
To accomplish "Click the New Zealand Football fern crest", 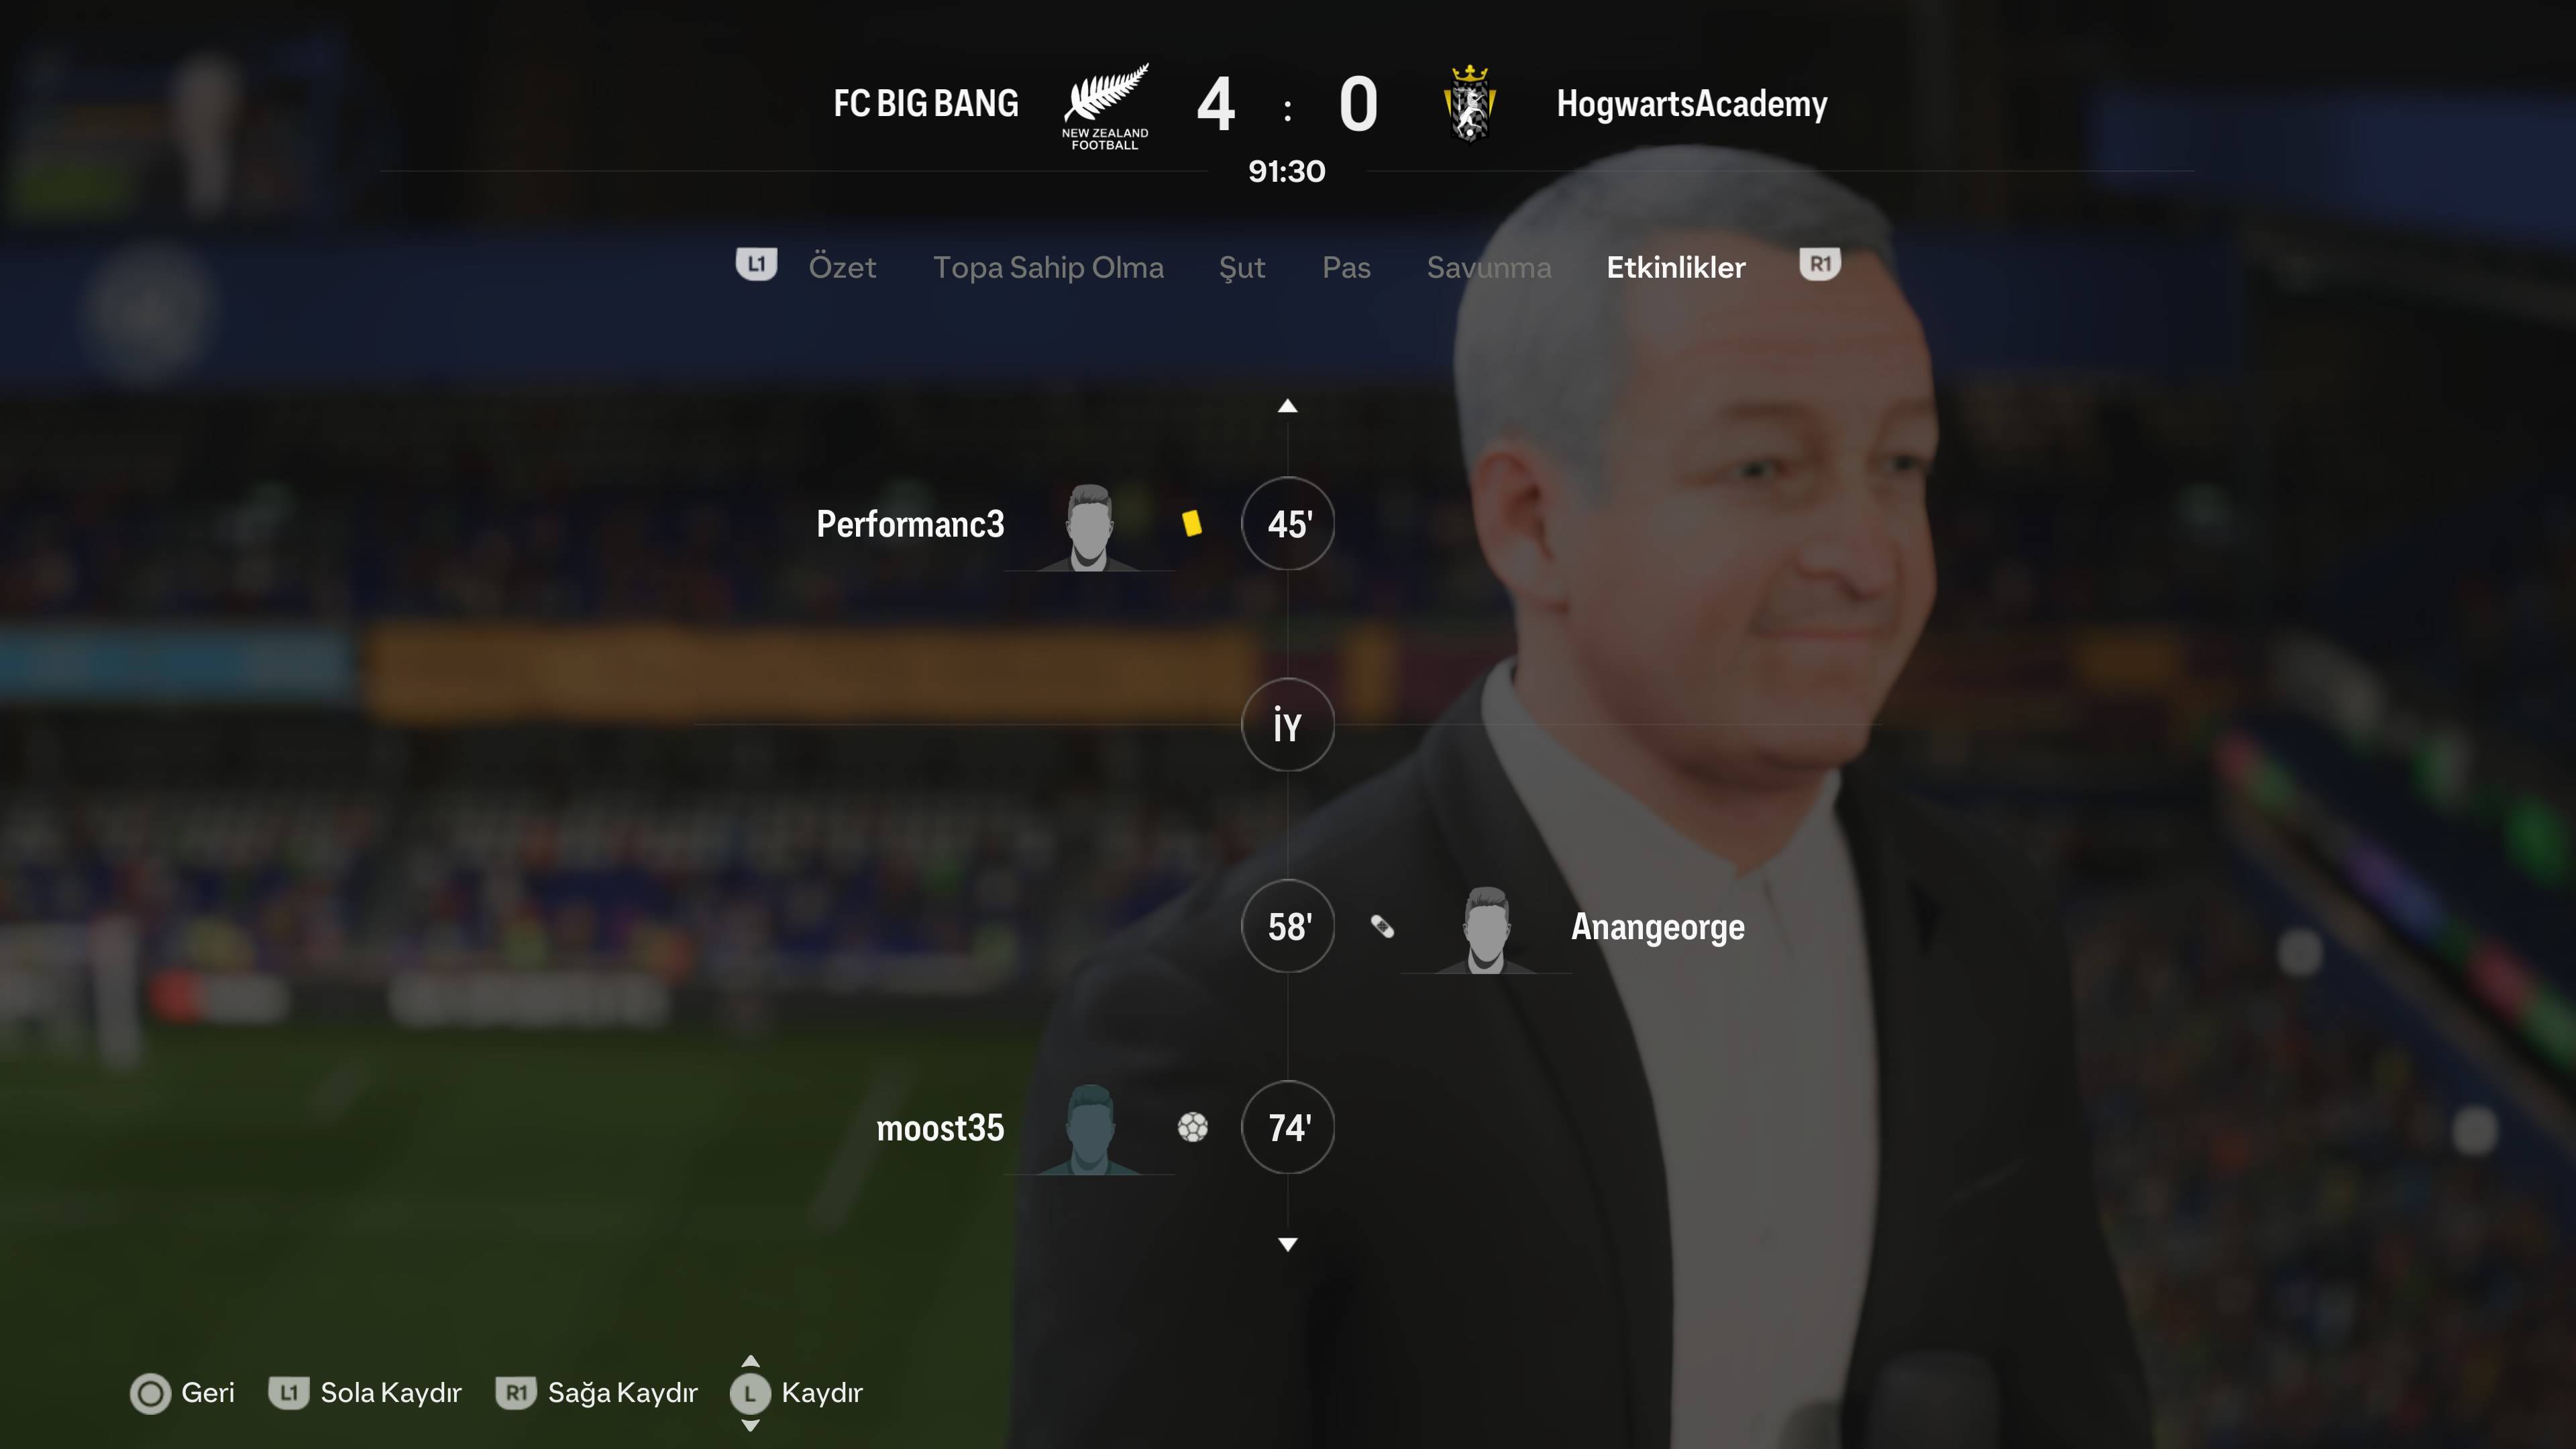I will [x=1105, y=106].
